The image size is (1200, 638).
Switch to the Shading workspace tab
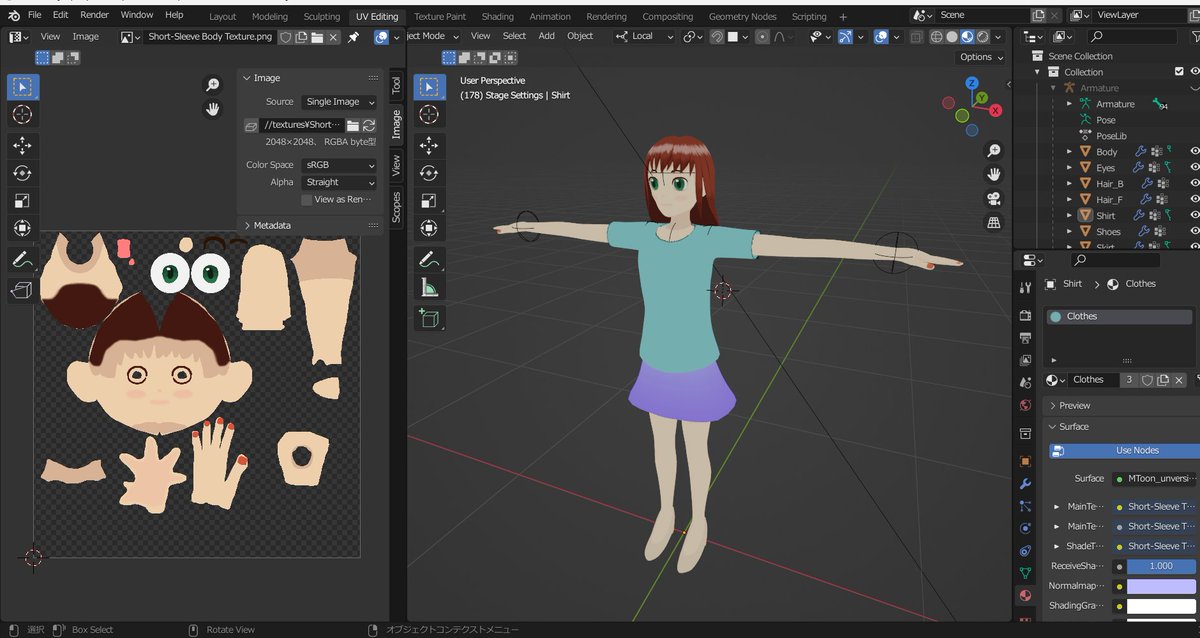point(497,16)
